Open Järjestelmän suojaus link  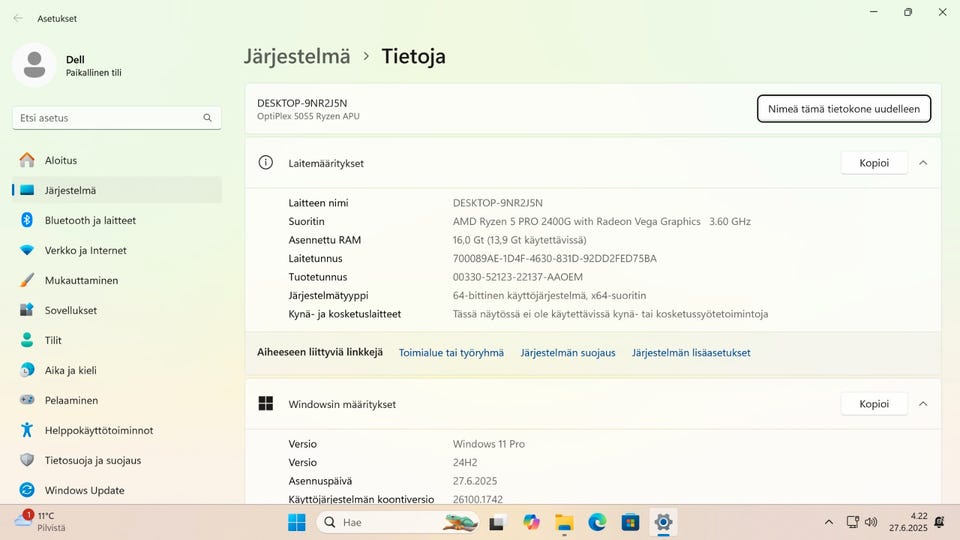click(568, 353)
